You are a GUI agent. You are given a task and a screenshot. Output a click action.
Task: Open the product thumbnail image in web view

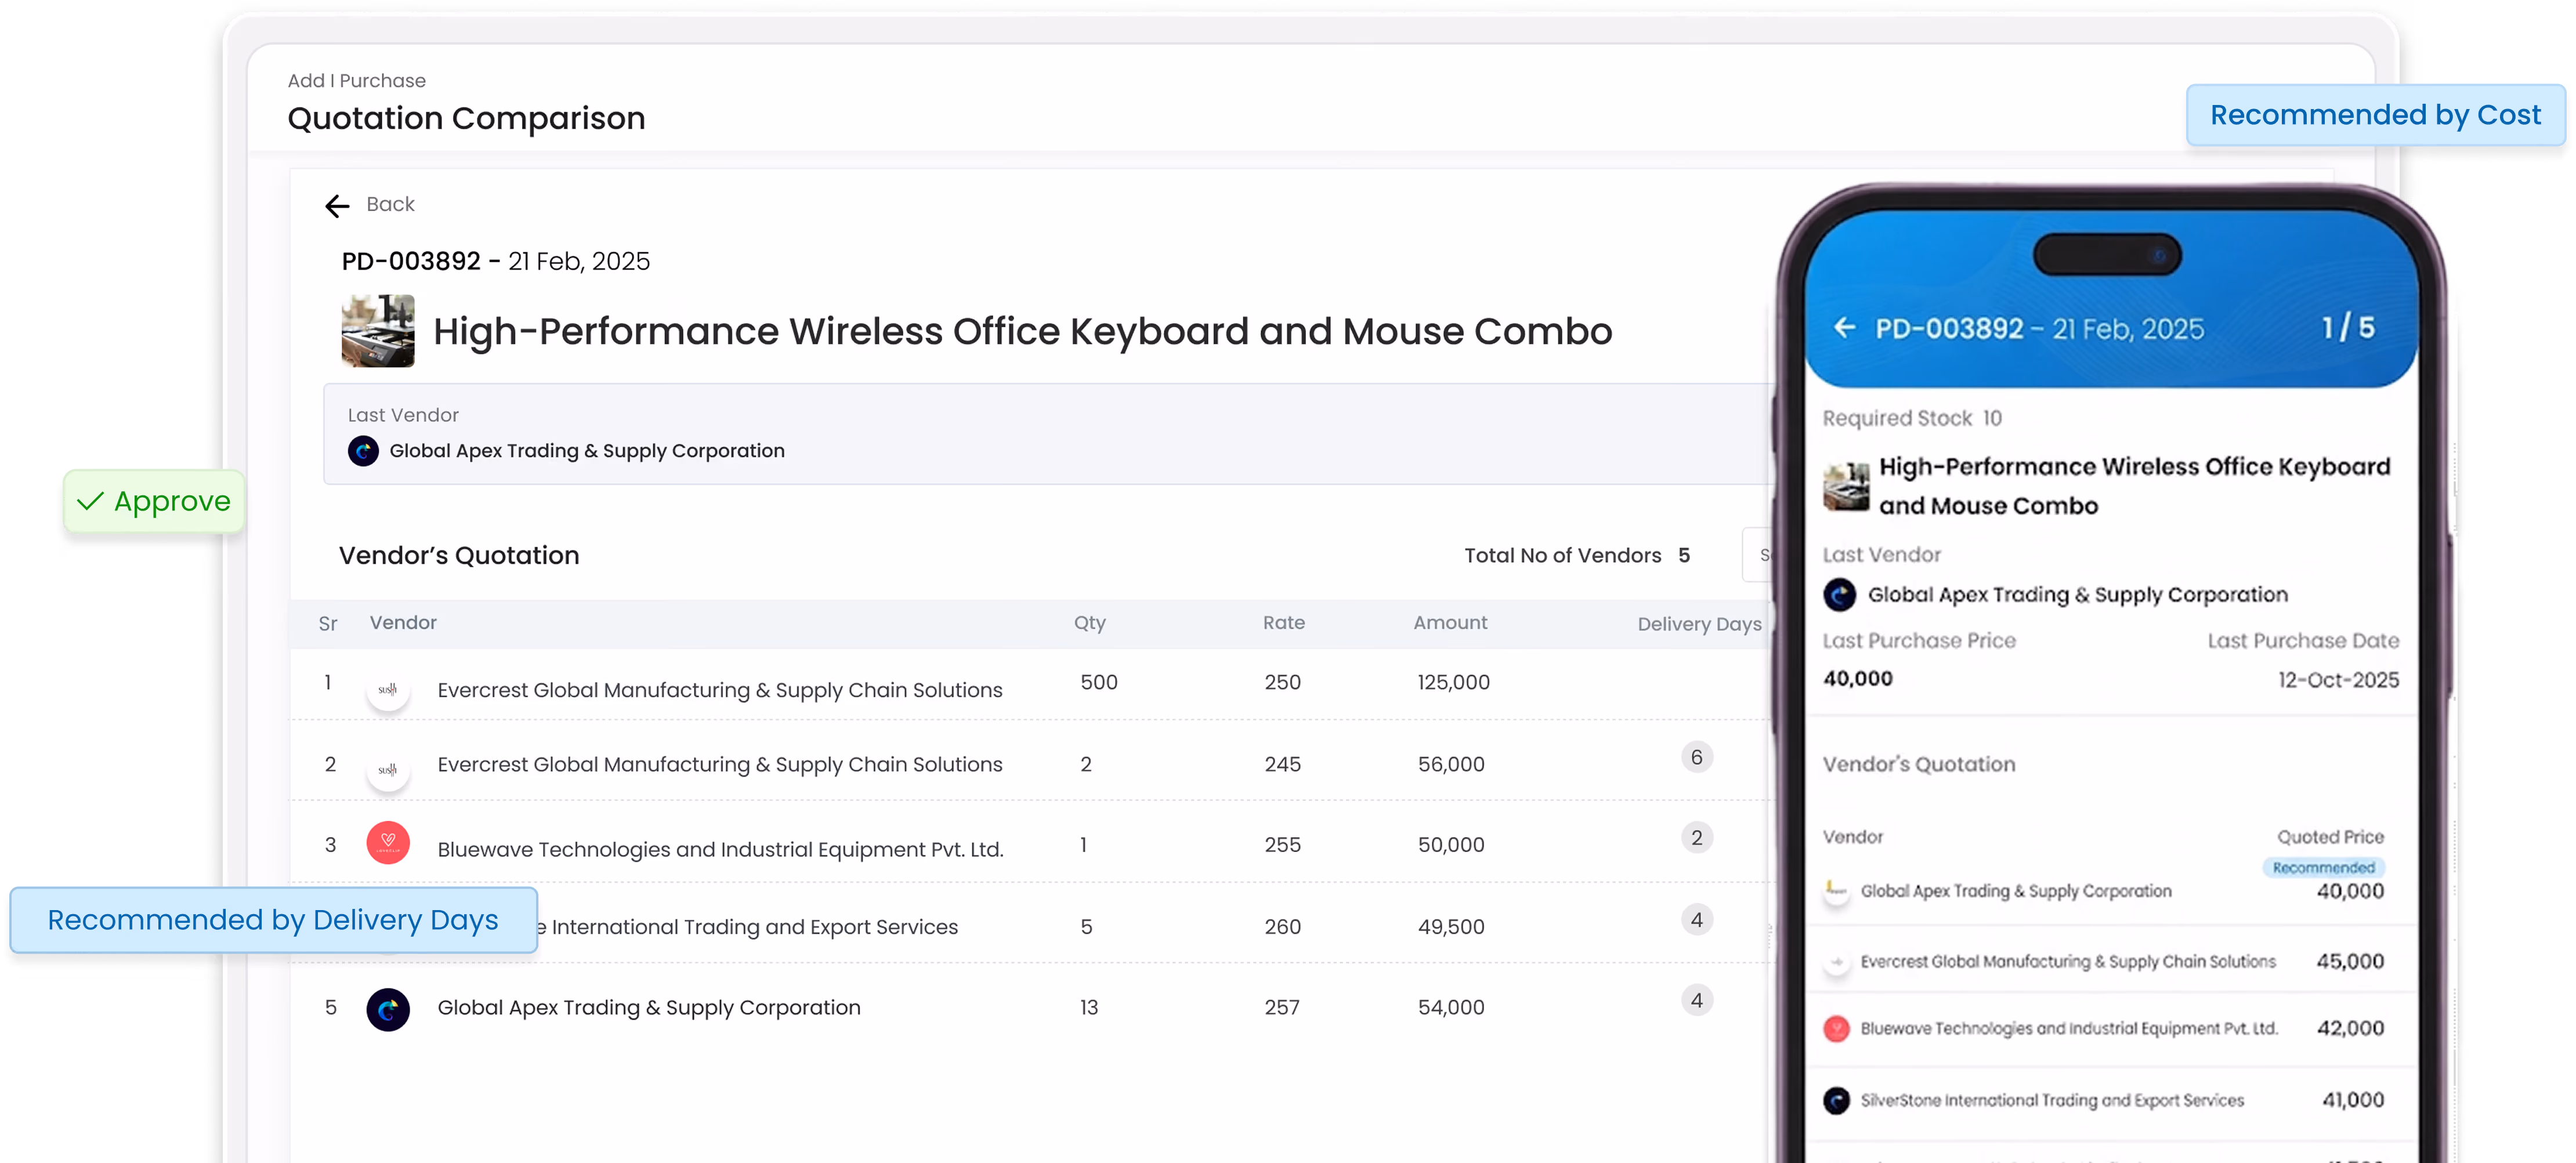pyautogui.click(x=378, y=331)
